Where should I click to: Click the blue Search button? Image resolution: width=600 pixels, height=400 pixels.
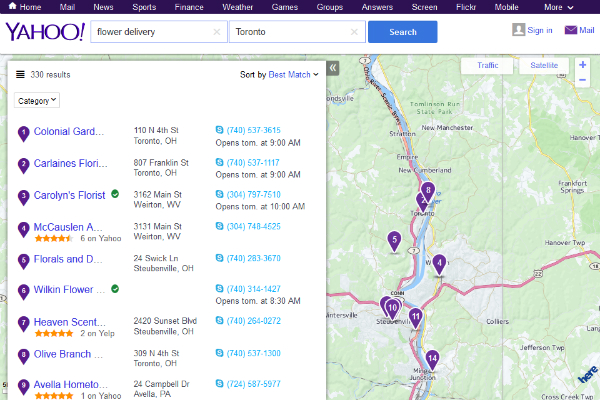pyautogui.click(x=403, y=32)
